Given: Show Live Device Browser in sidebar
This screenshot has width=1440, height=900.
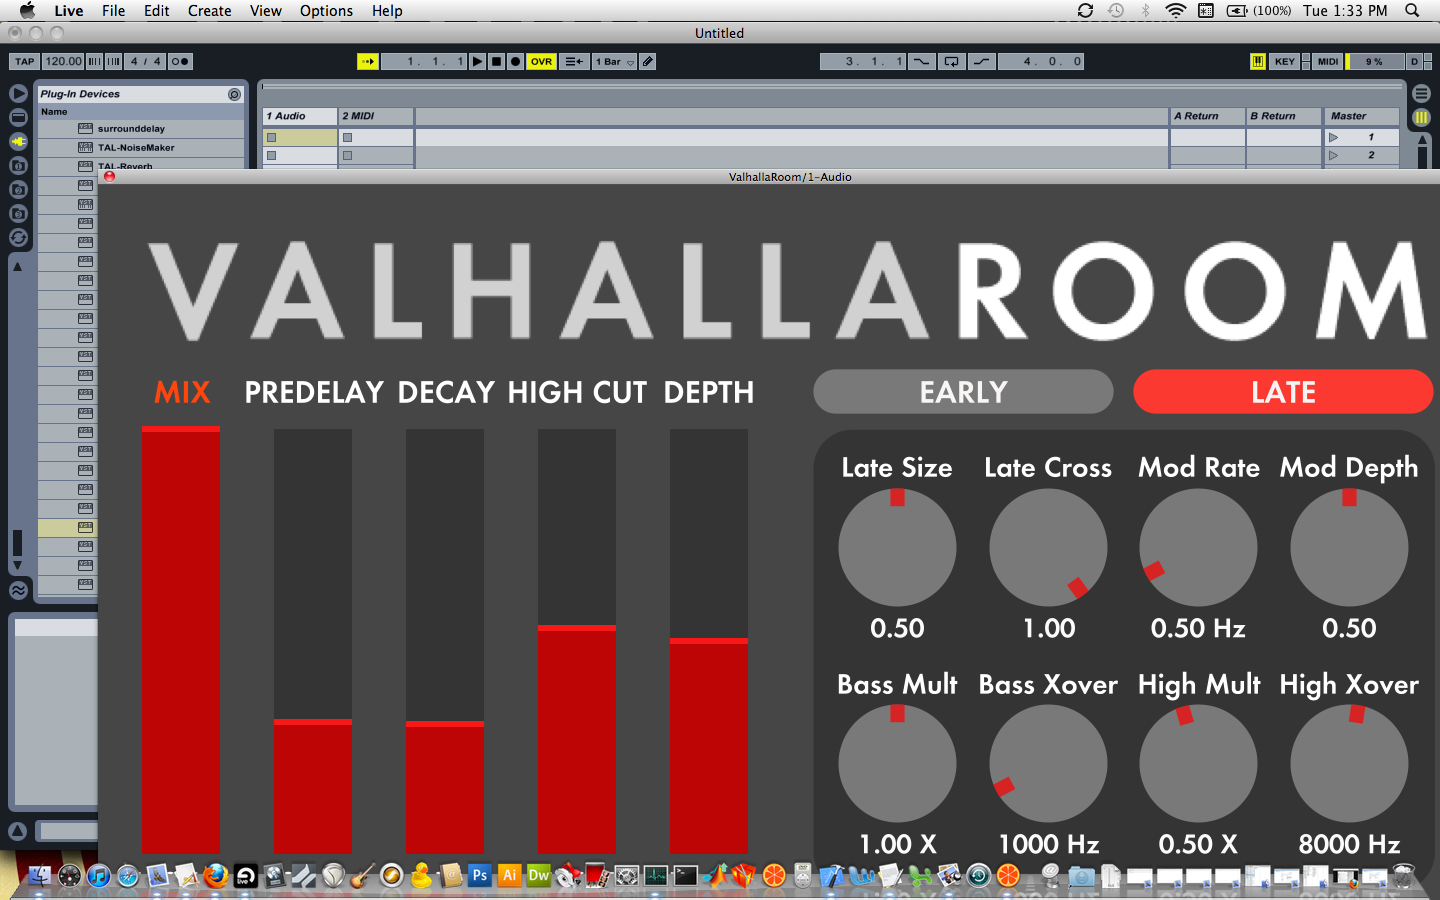Looking at the screenshot, I should (x=18, y=117).
